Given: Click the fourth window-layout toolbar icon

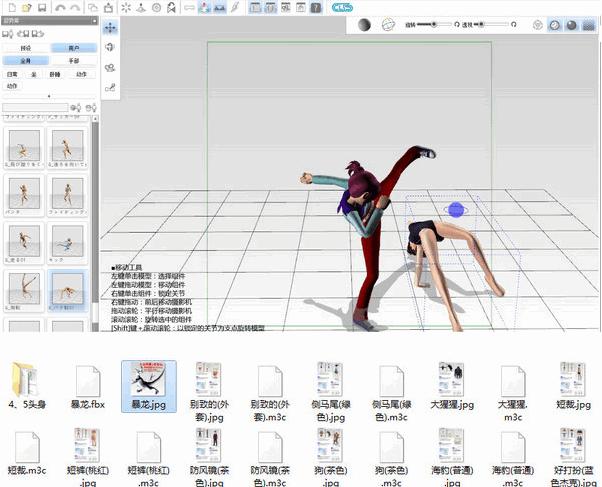Looking at the screenshot, I should tap(301, 7).
